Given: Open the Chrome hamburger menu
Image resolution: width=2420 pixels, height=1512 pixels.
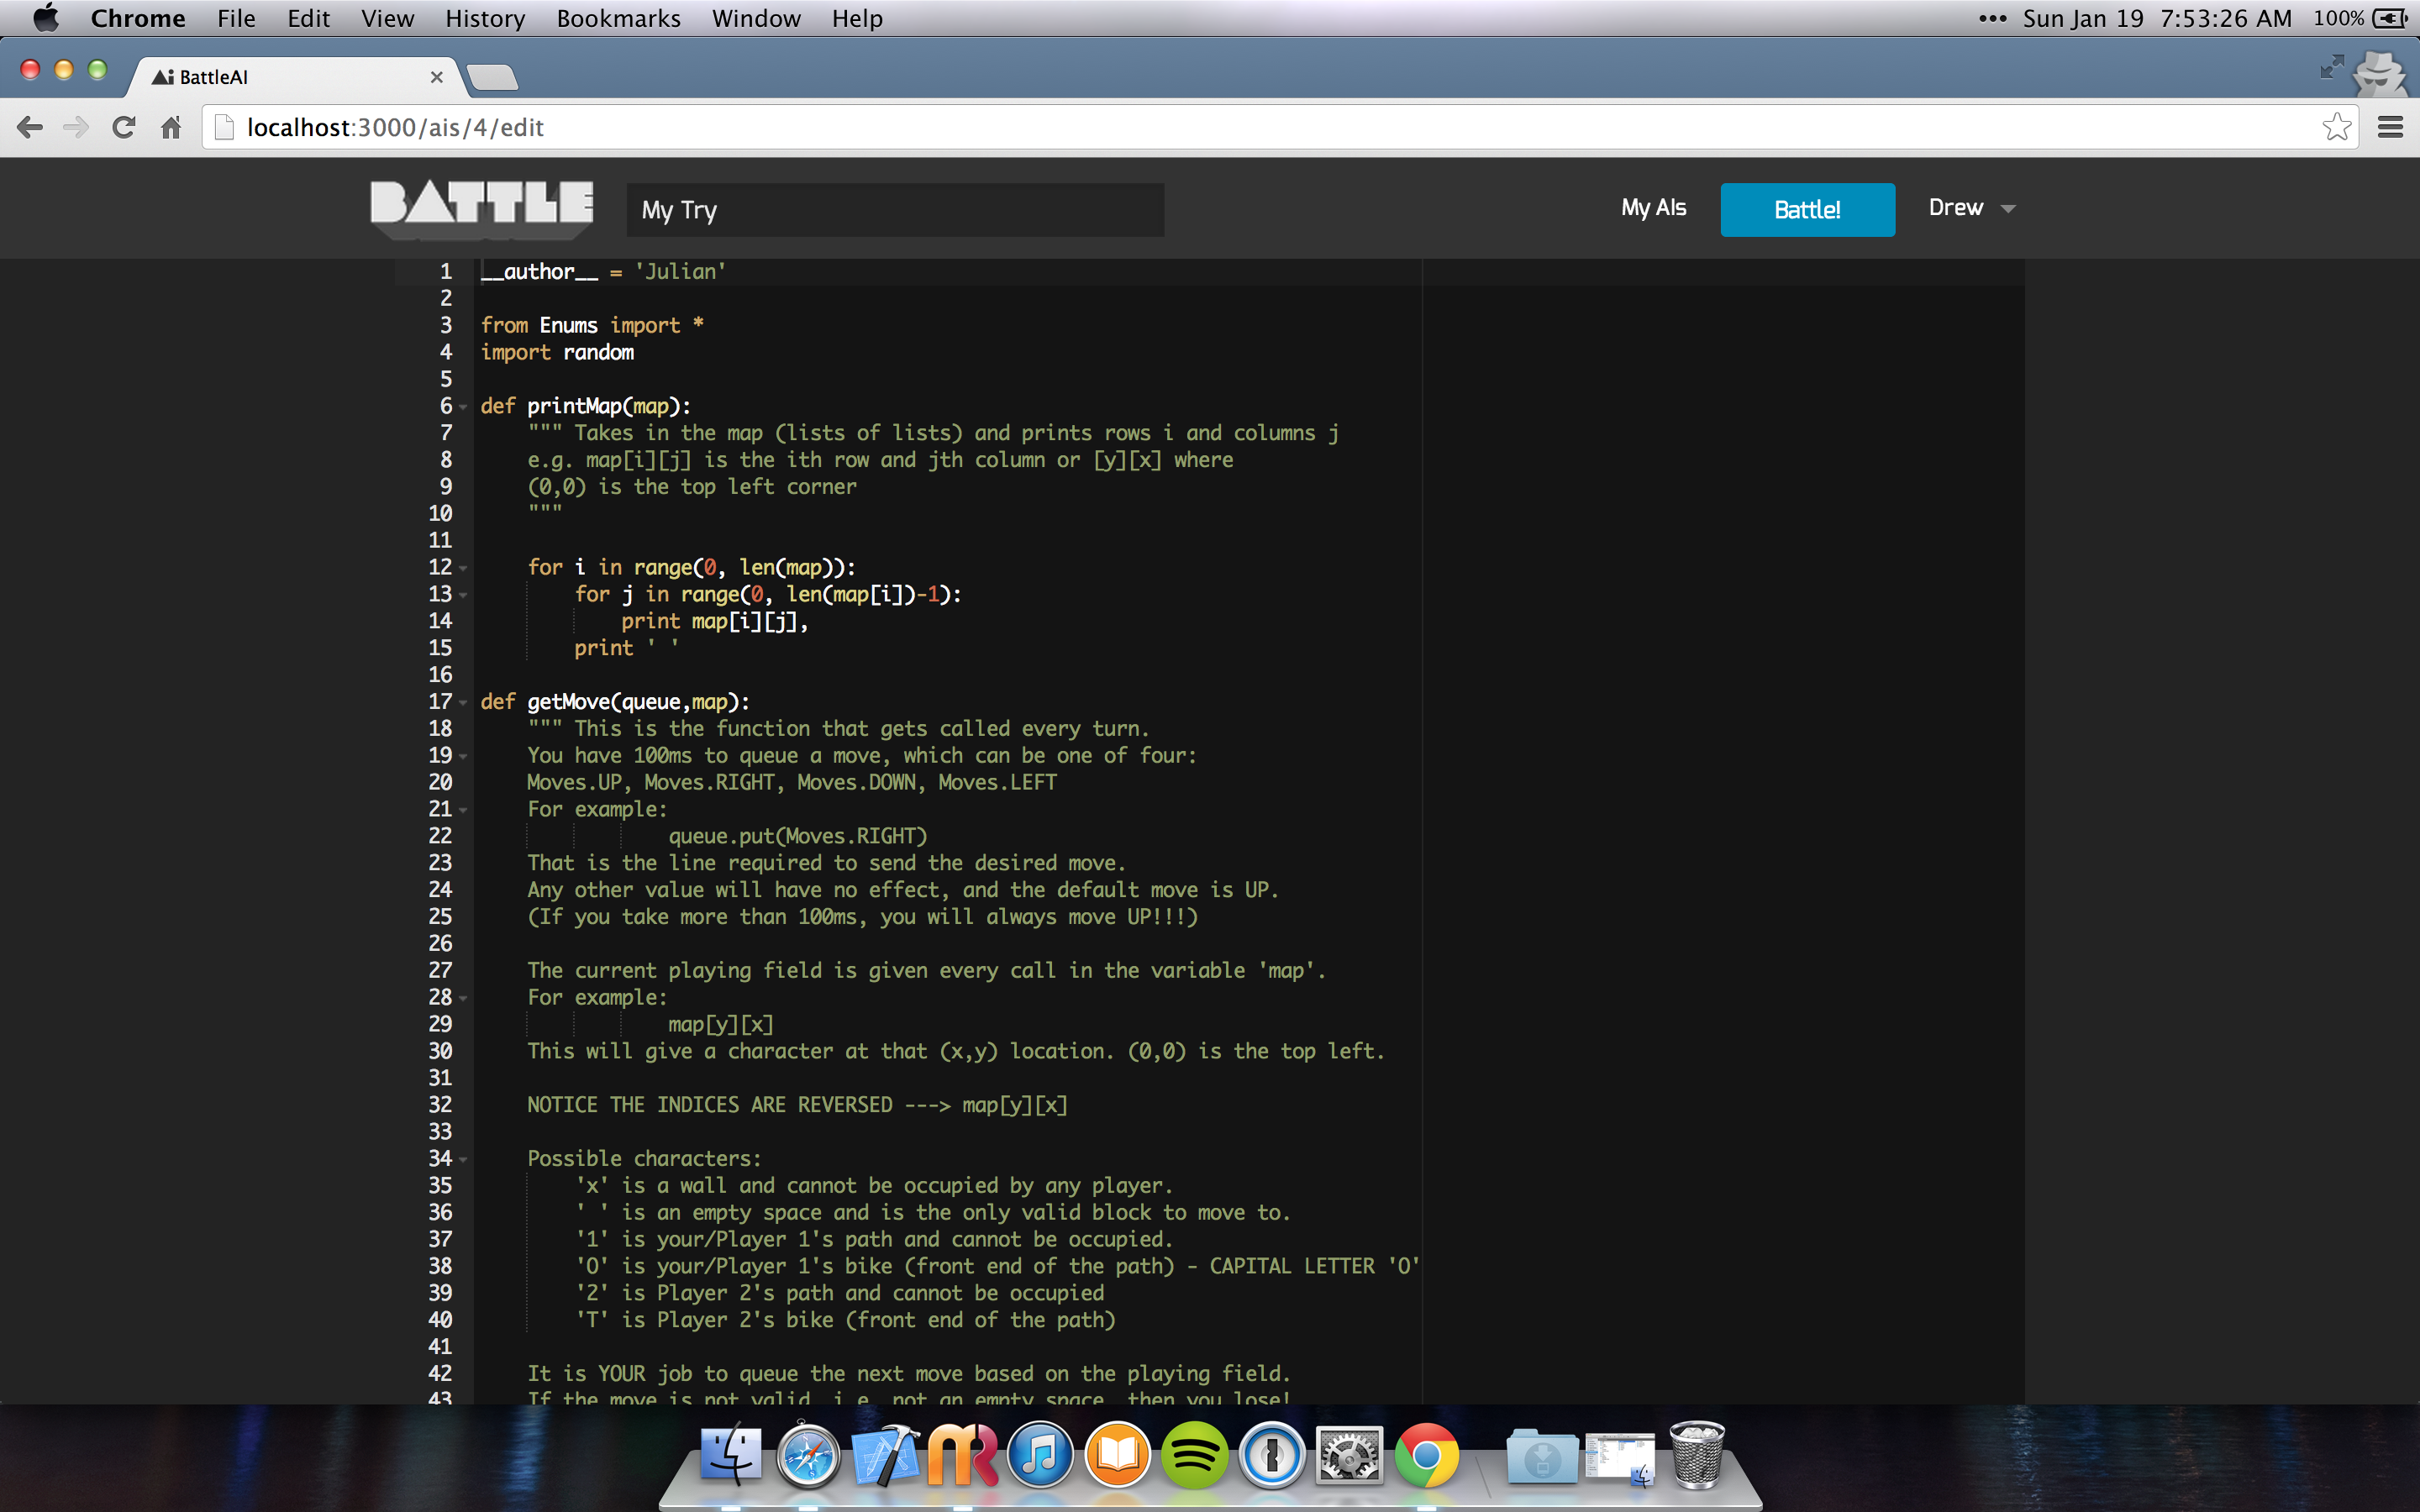Looking at the screenshot, I should click(x=2390, y=127).
